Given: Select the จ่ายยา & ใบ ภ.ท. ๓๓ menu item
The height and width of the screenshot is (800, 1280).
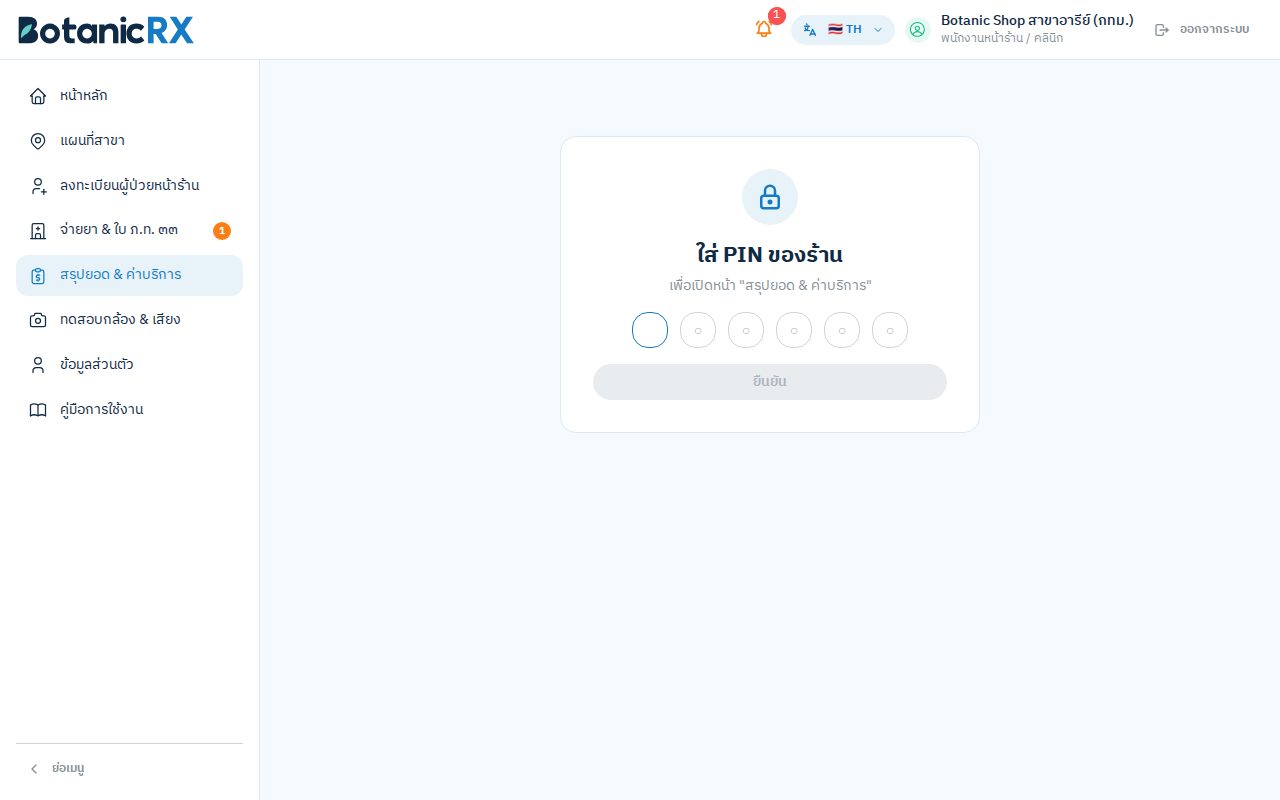Looking at the screenshot, I should tap(129, 231).
